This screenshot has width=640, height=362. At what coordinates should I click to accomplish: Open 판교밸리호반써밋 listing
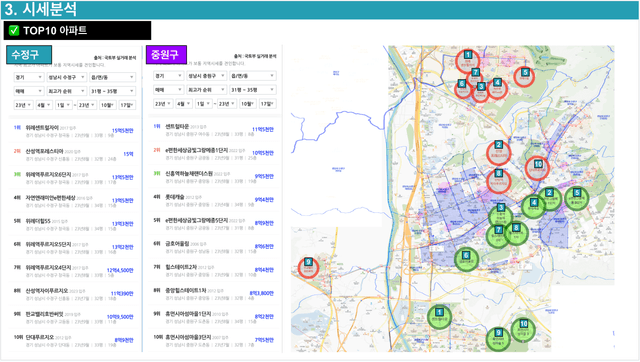[73, 317]
